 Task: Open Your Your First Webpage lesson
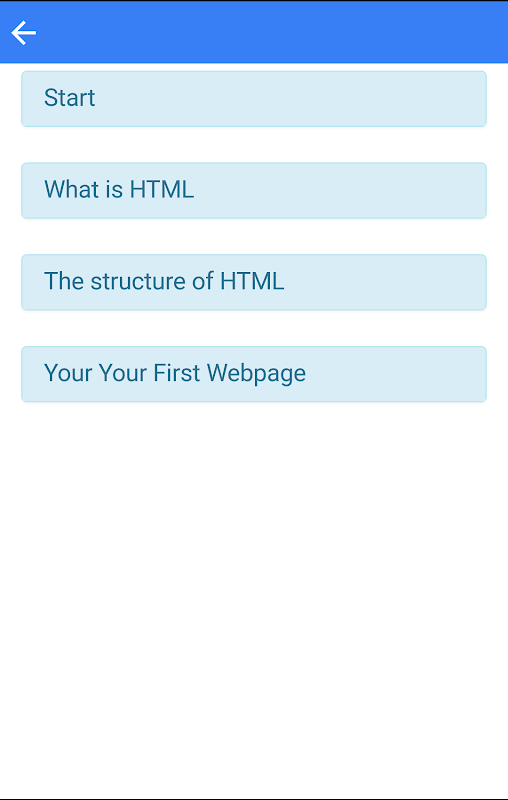(254, 374)
